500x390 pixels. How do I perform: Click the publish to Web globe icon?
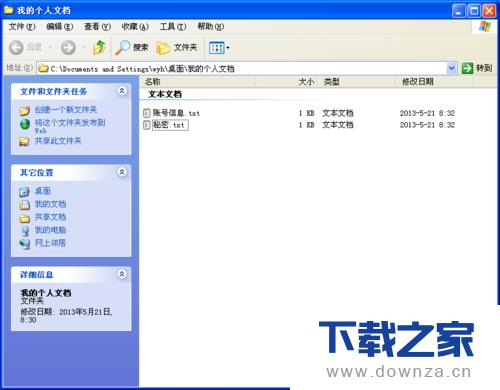pos(25,124)
